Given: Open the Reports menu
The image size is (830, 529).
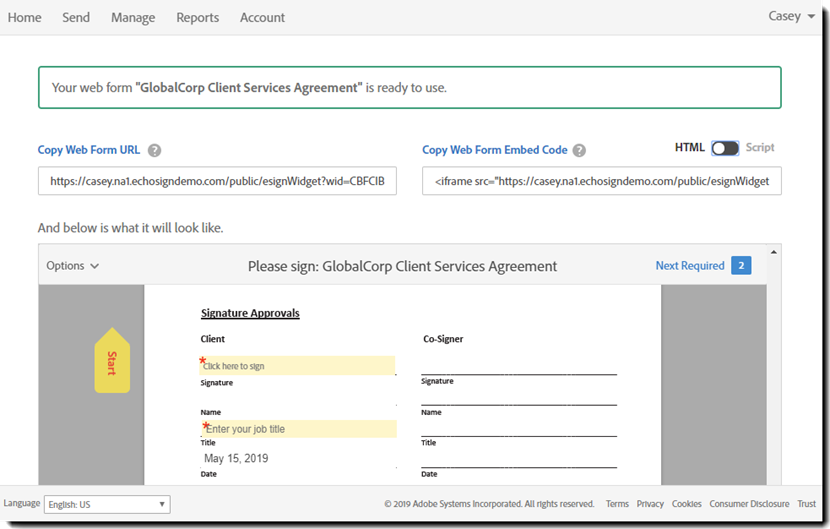Looking at the screenshot, I should [197, 17].
